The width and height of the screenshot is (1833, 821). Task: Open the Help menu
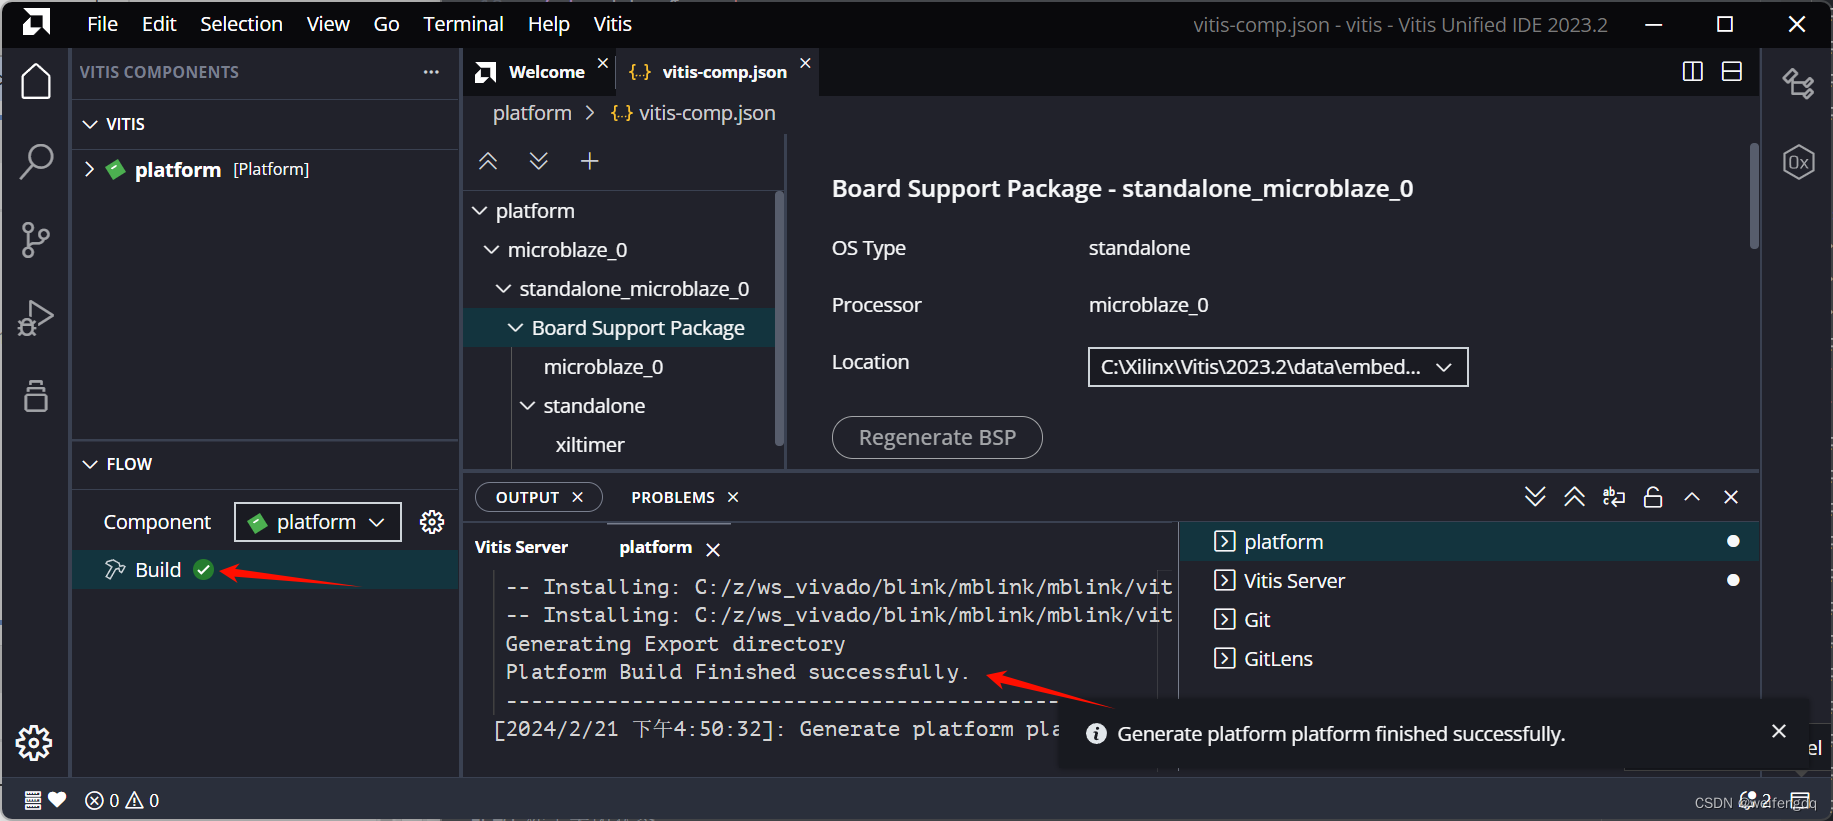click(548, 24)
